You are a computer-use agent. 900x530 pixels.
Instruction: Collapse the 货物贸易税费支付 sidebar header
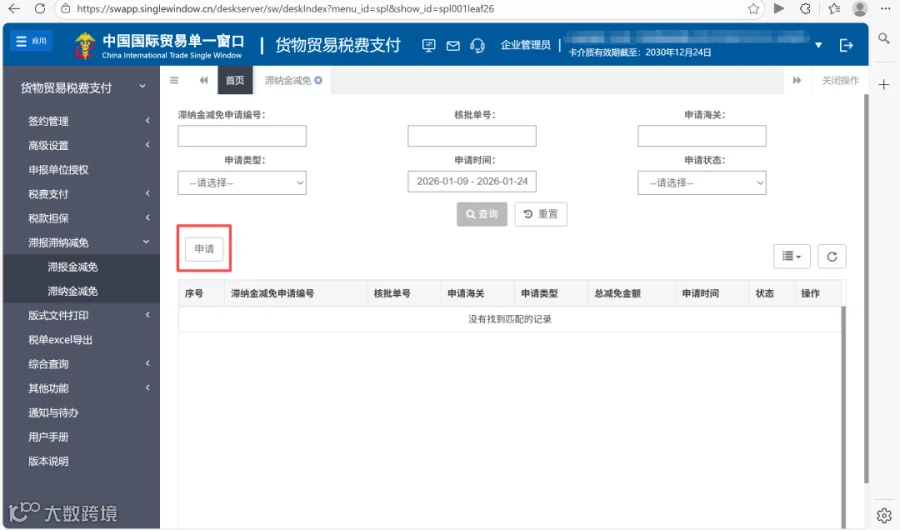click(84, 87)
